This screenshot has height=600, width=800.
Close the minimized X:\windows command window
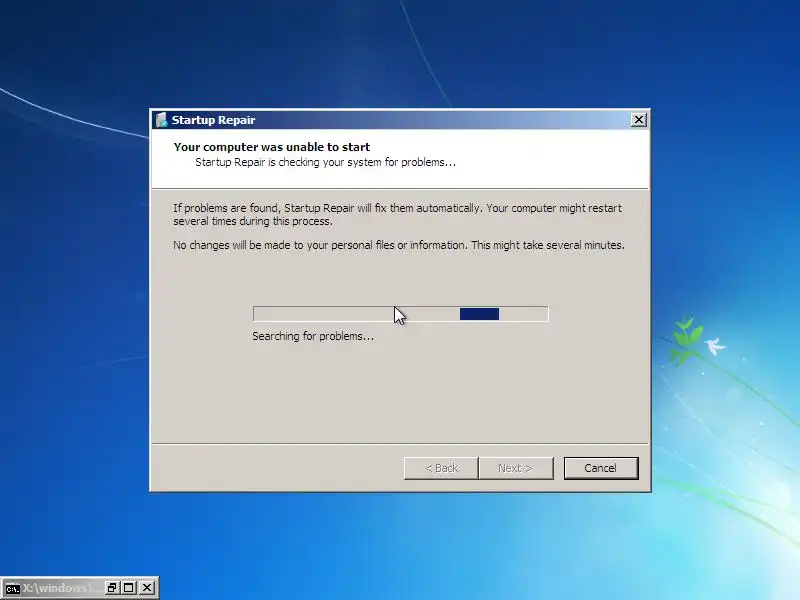(x=146, y=588)
